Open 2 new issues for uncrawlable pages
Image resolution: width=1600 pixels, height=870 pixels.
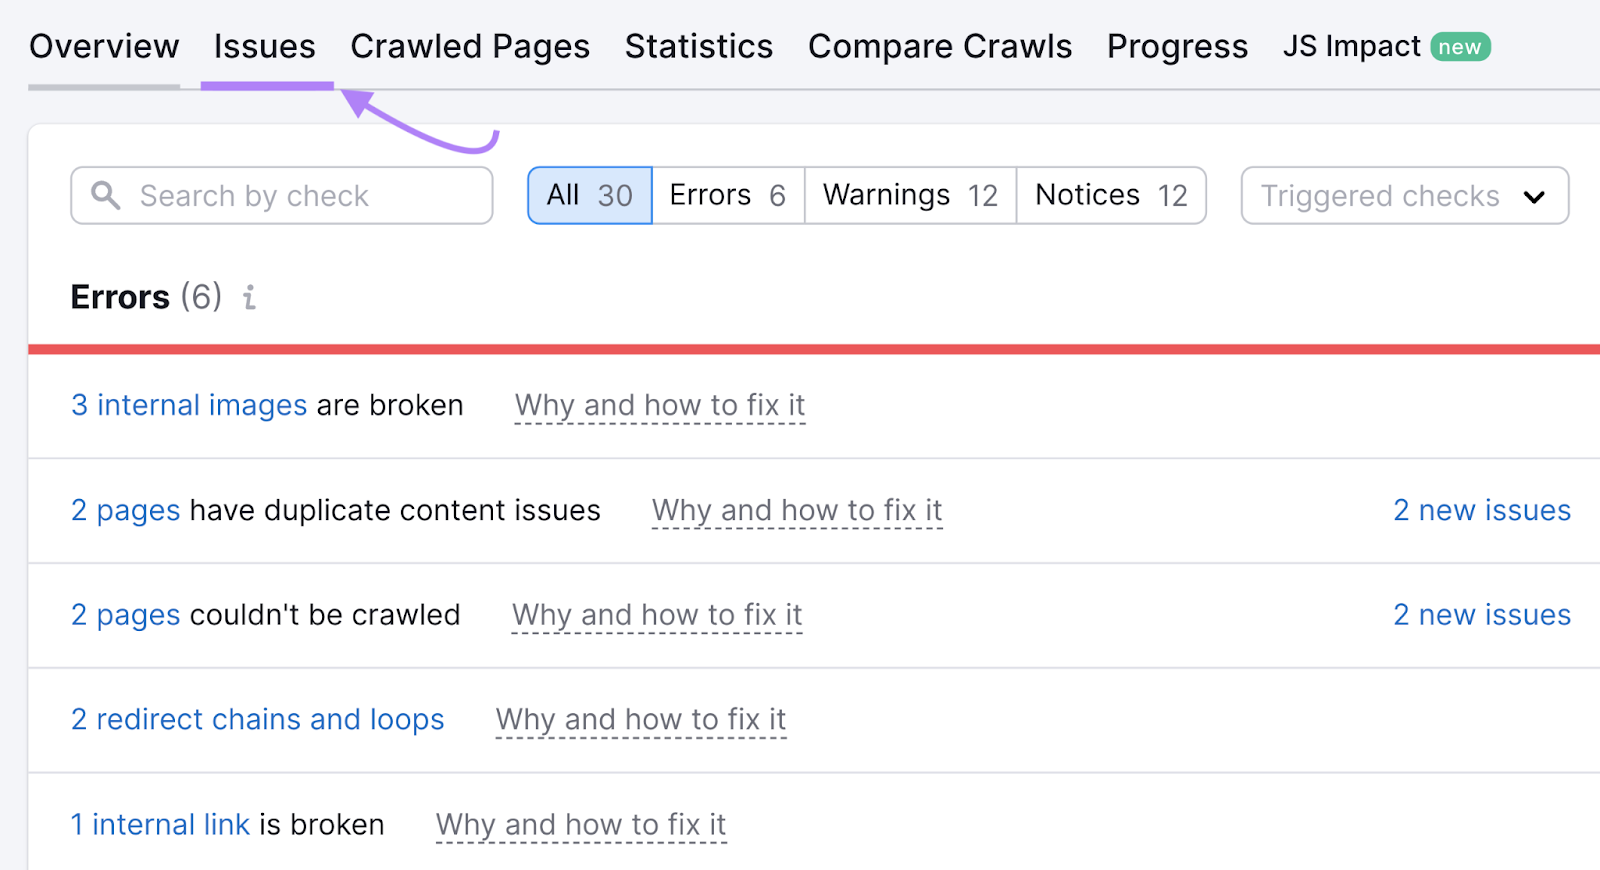1482,614
